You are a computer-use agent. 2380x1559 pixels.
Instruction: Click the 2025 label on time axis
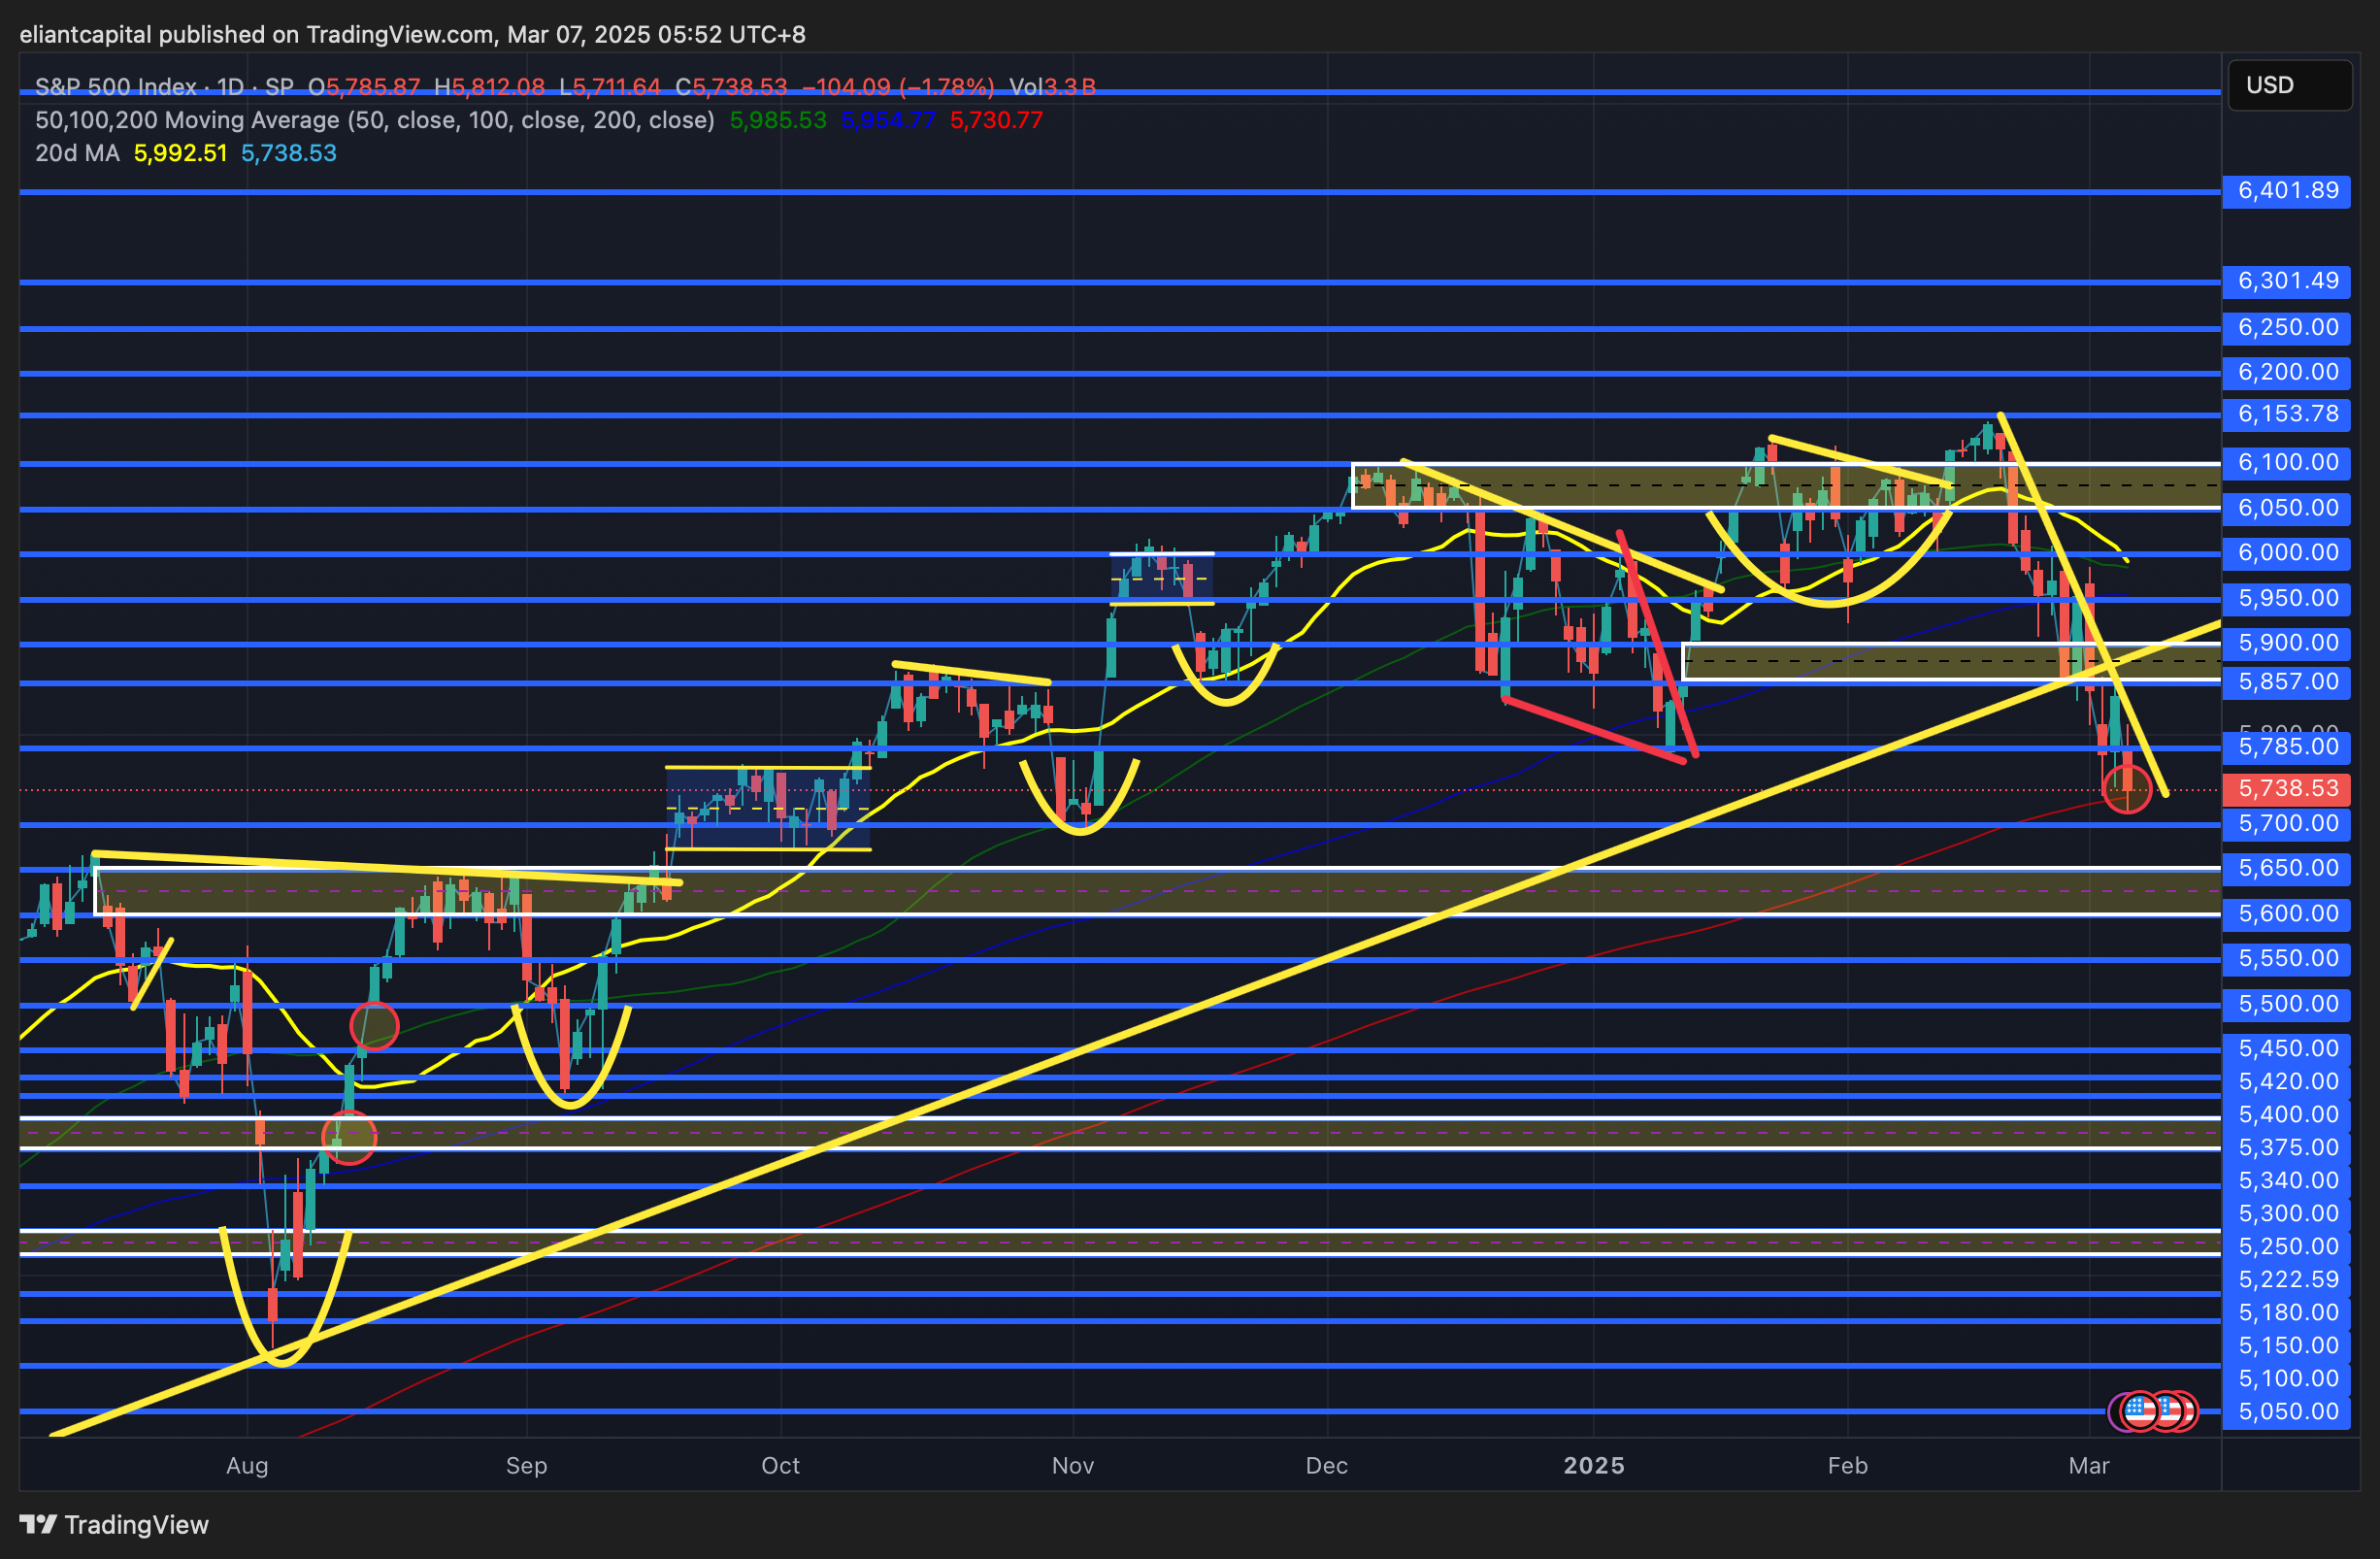pos(1593,1465)
